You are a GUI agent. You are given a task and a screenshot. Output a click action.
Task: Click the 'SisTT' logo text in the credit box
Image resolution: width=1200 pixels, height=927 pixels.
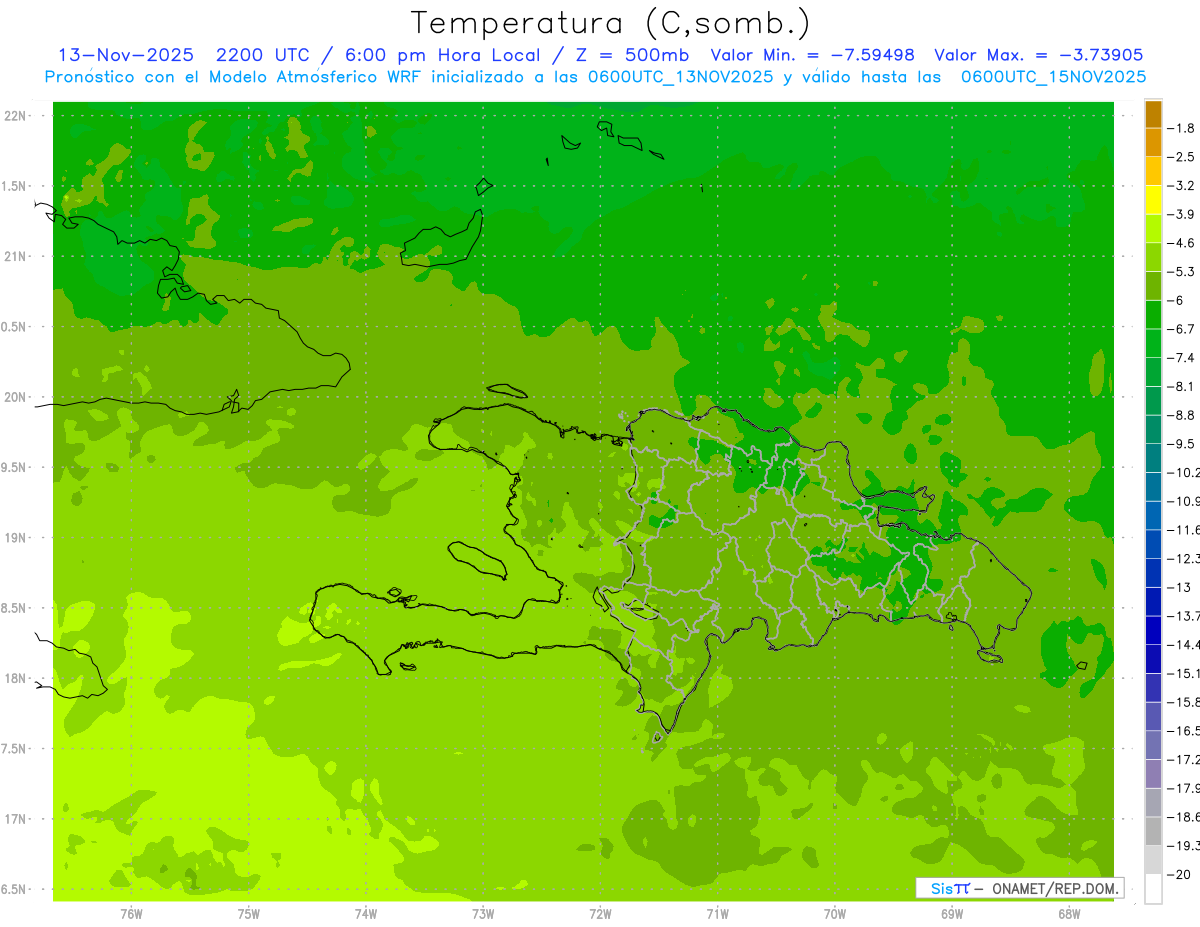click(x=949, y=888)
